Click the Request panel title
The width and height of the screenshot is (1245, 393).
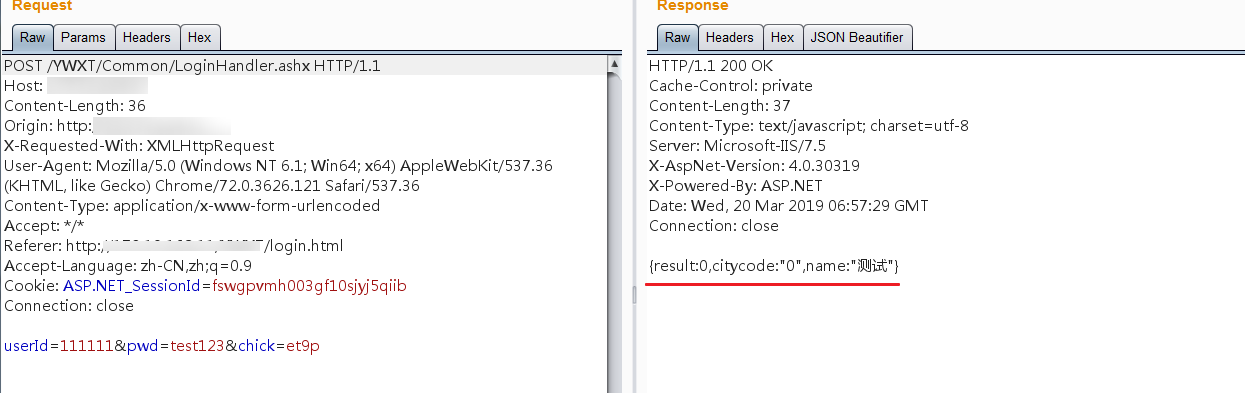pyautogui.click(x=42, y=7)
